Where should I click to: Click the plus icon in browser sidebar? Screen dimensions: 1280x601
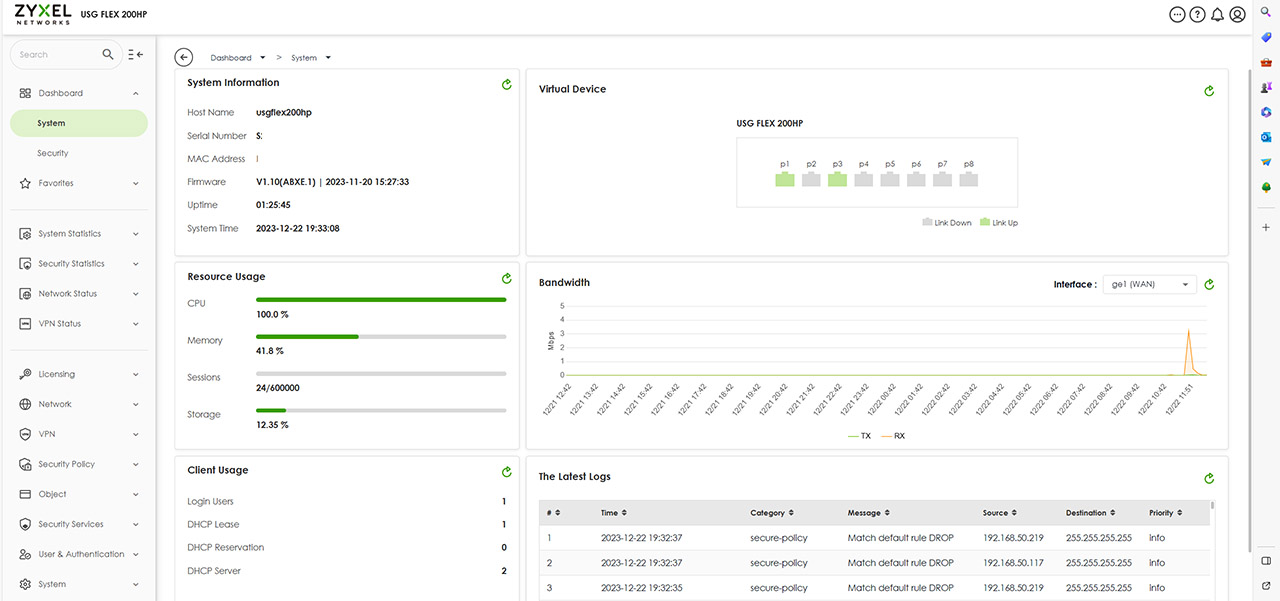point(1265,227)
